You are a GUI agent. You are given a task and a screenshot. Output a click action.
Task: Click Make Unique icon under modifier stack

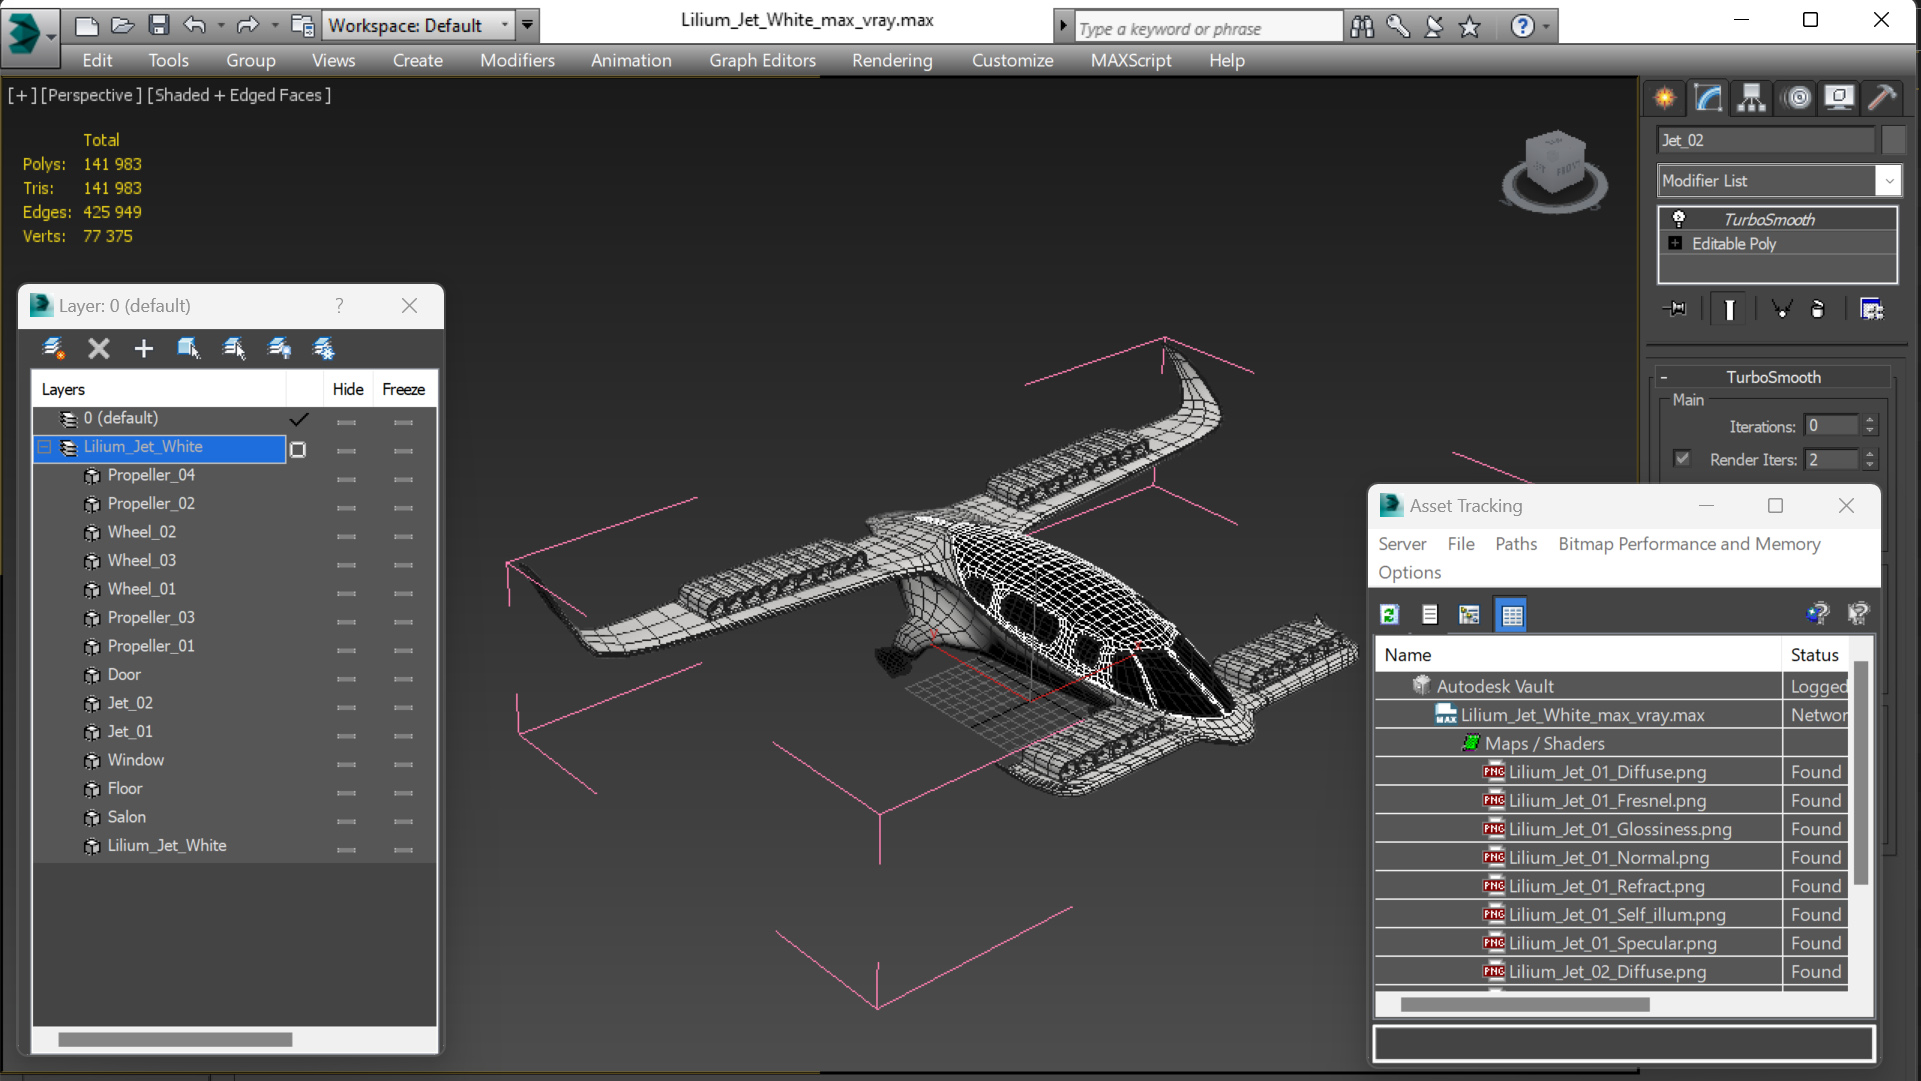1782,309
